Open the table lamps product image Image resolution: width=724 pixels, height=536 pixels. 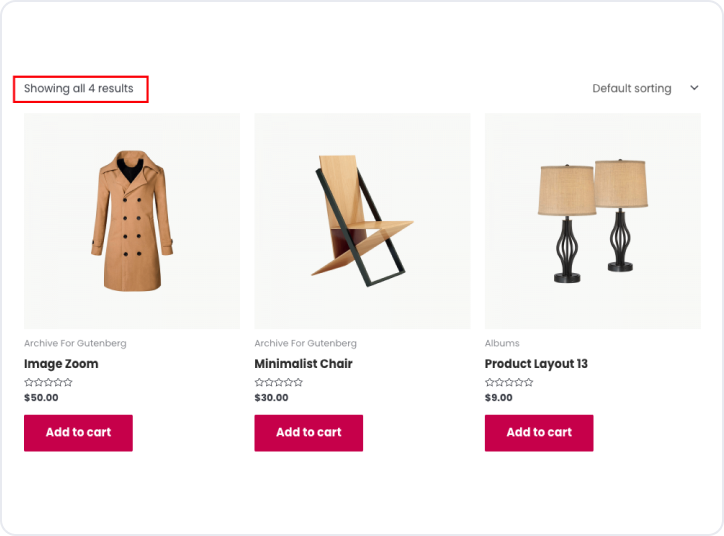point(592,220)
